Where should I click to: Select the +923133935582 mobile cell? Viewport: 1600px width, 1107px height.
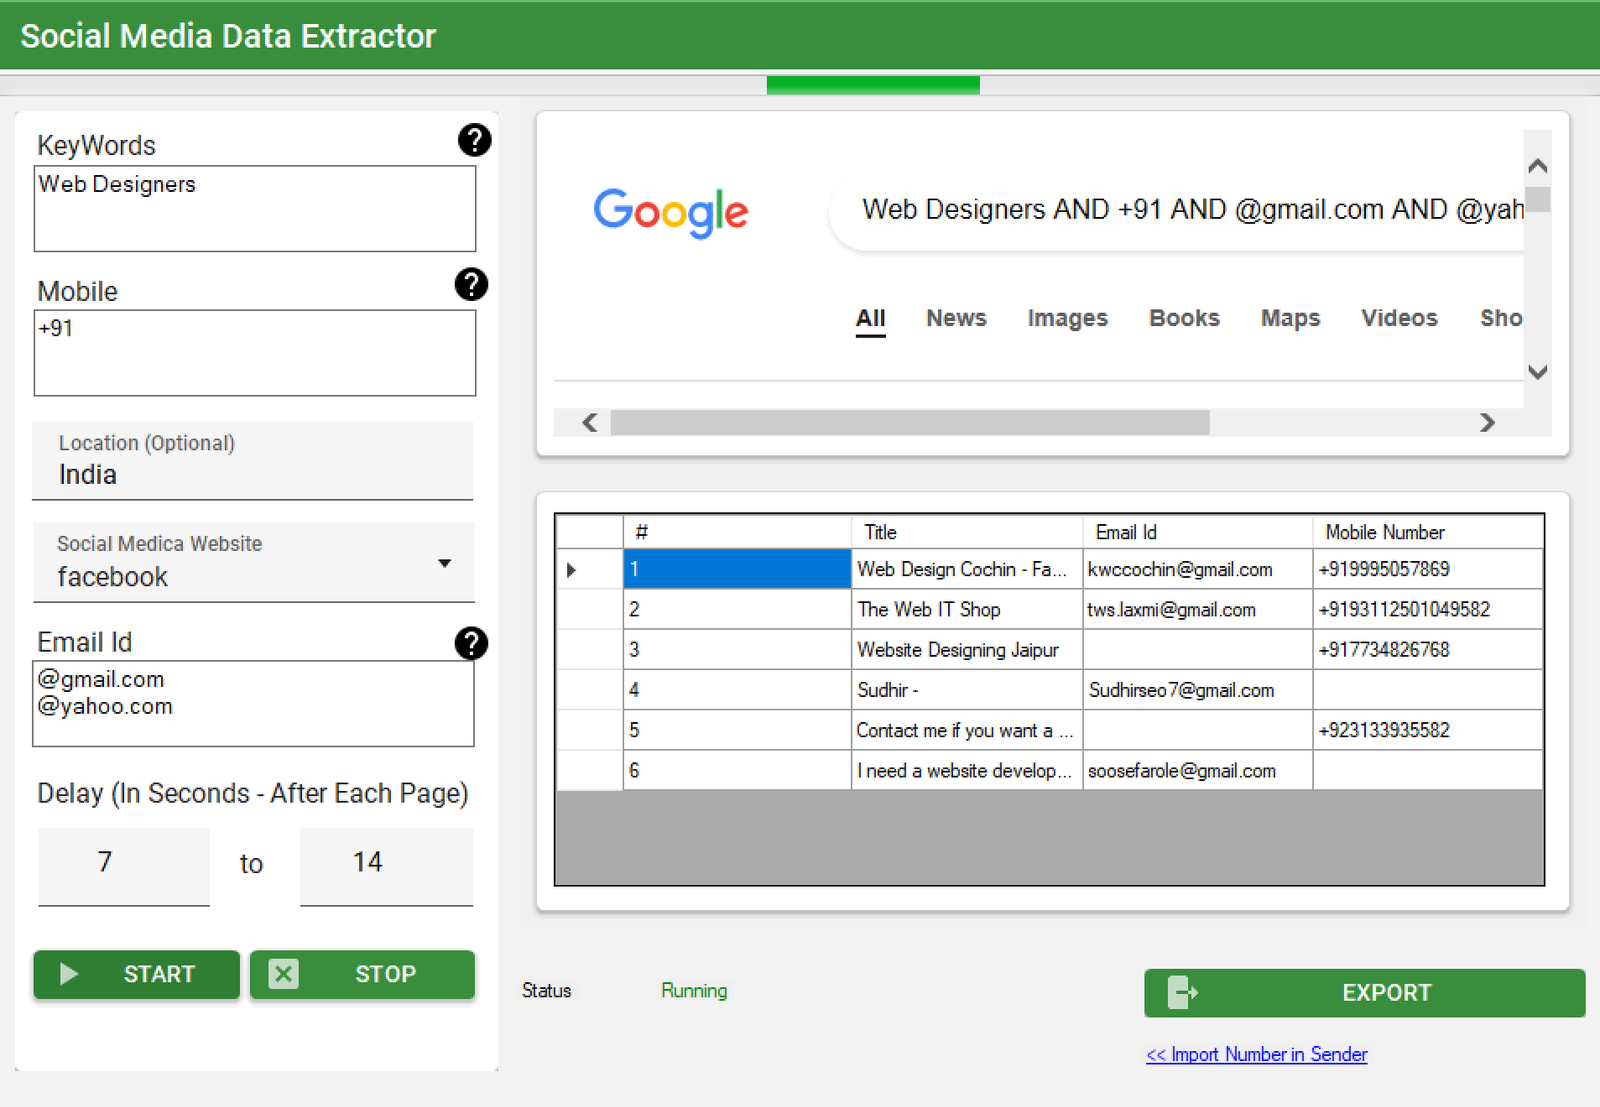pos(1428,730)
